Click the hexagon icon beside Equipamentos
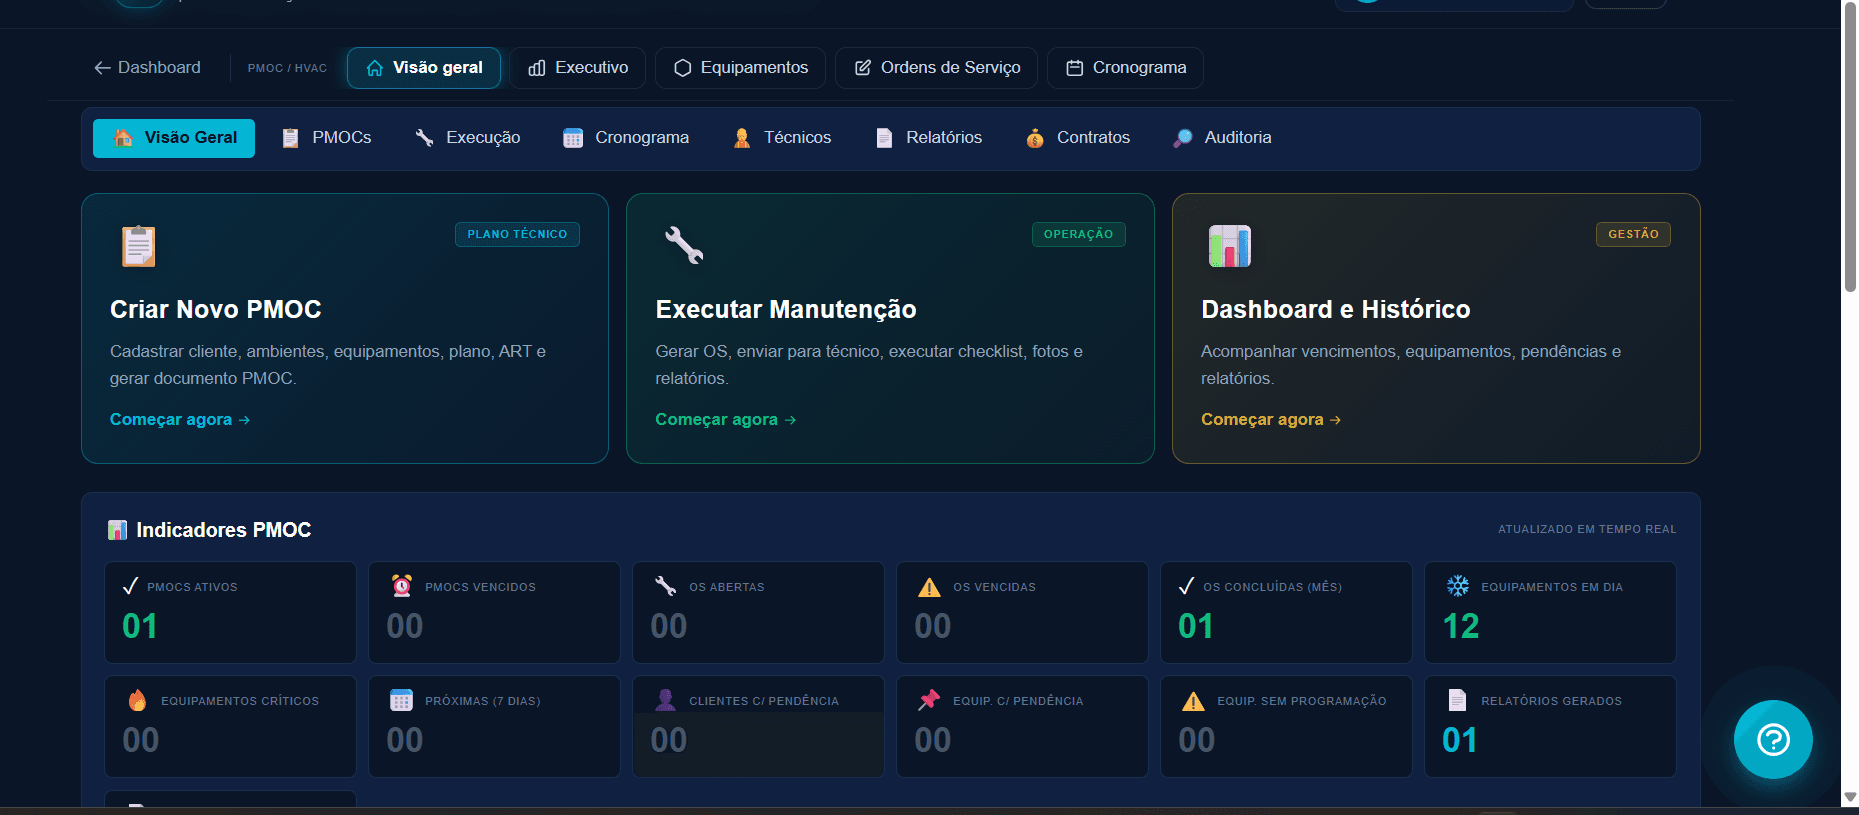 [683, 68]
